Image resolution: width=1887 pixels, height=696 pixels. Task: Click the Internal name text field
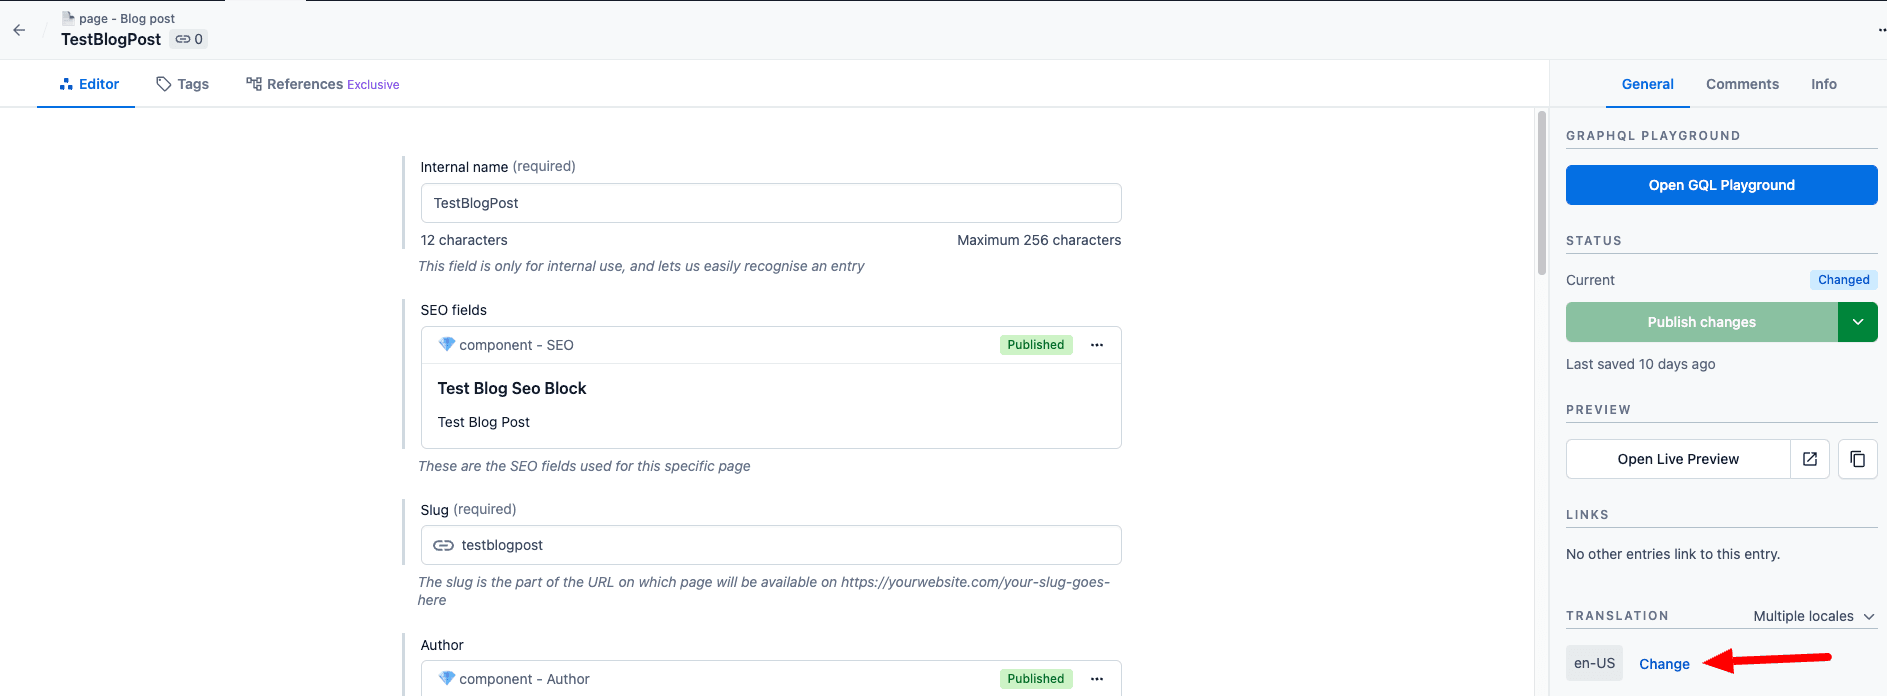pos(770,203)
